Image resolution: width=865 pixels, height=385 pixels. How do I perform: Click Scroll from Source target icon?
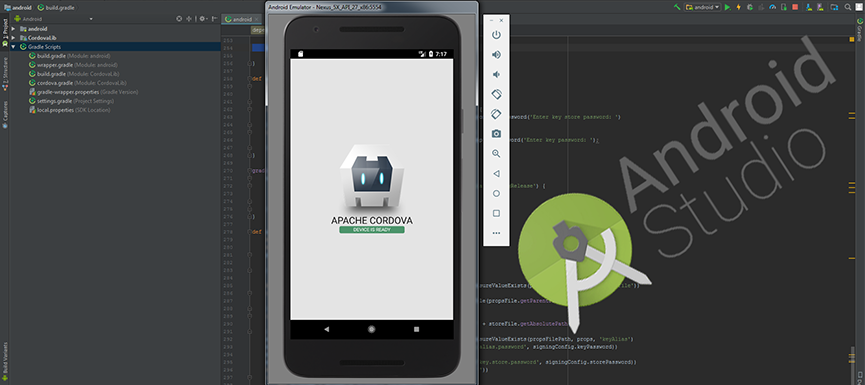(x=179, y=19)
